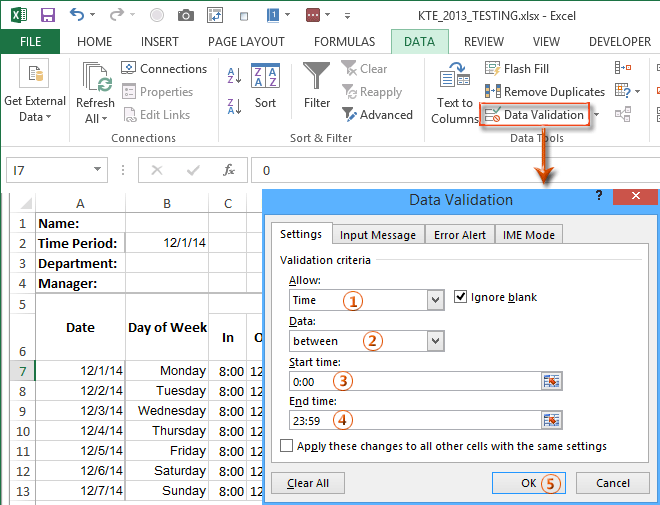Toggle the Ignore blank checkbox
Image resolution: width=660 pixels, height=505 pixels.
tap(461, 297)
